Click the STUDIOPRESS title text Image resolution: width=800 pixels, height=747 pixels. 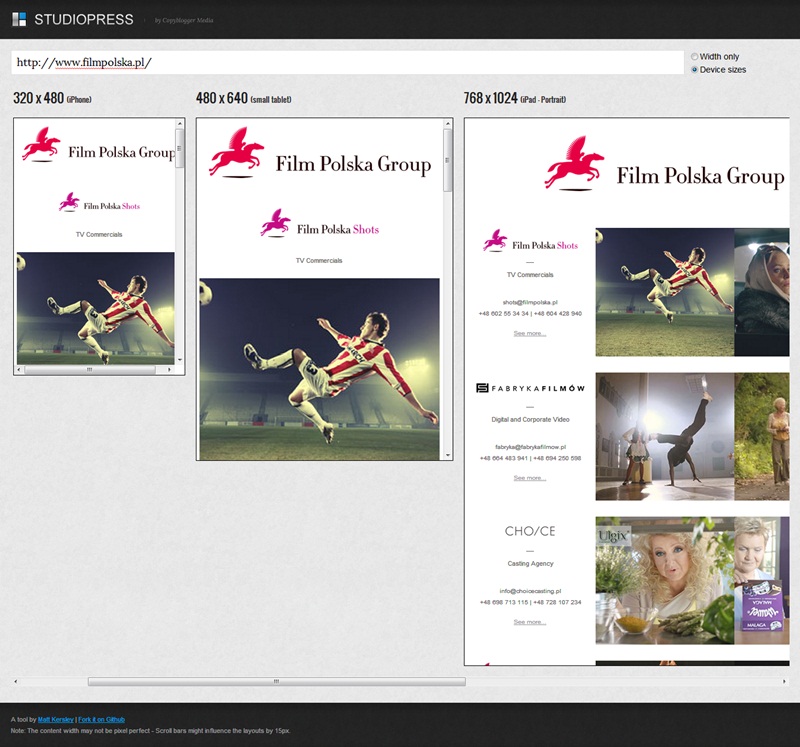click(84, 19)
